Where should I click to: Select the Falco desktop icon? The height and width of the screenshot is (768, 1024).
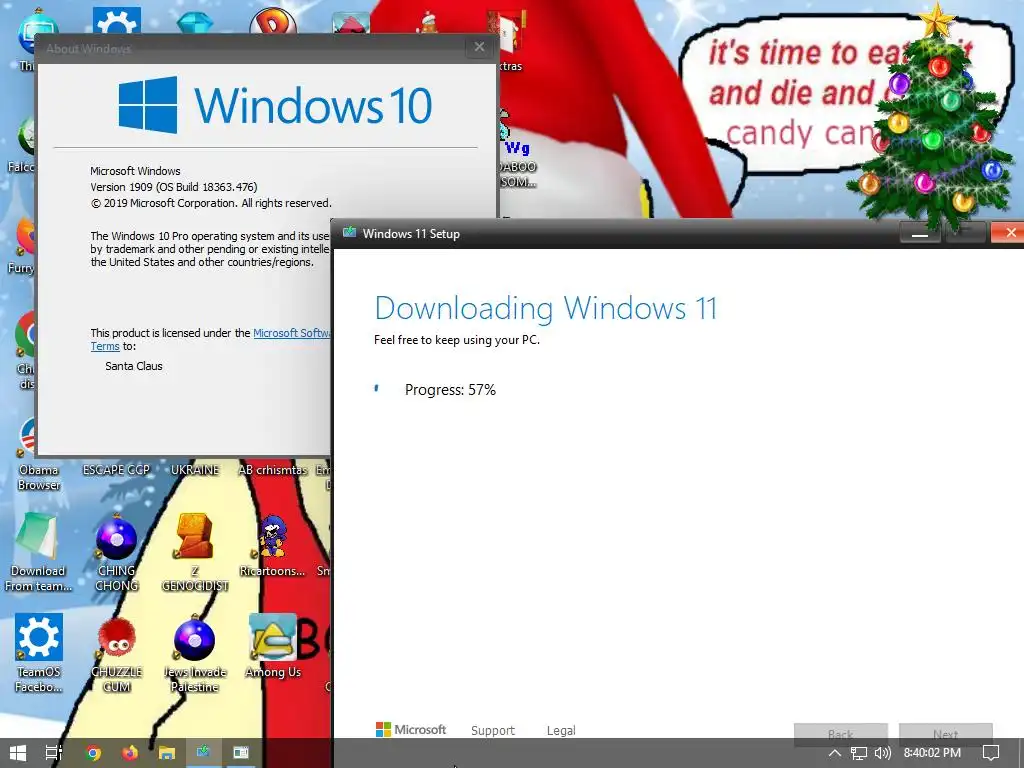pyautogui.click(x=22, y=145)
